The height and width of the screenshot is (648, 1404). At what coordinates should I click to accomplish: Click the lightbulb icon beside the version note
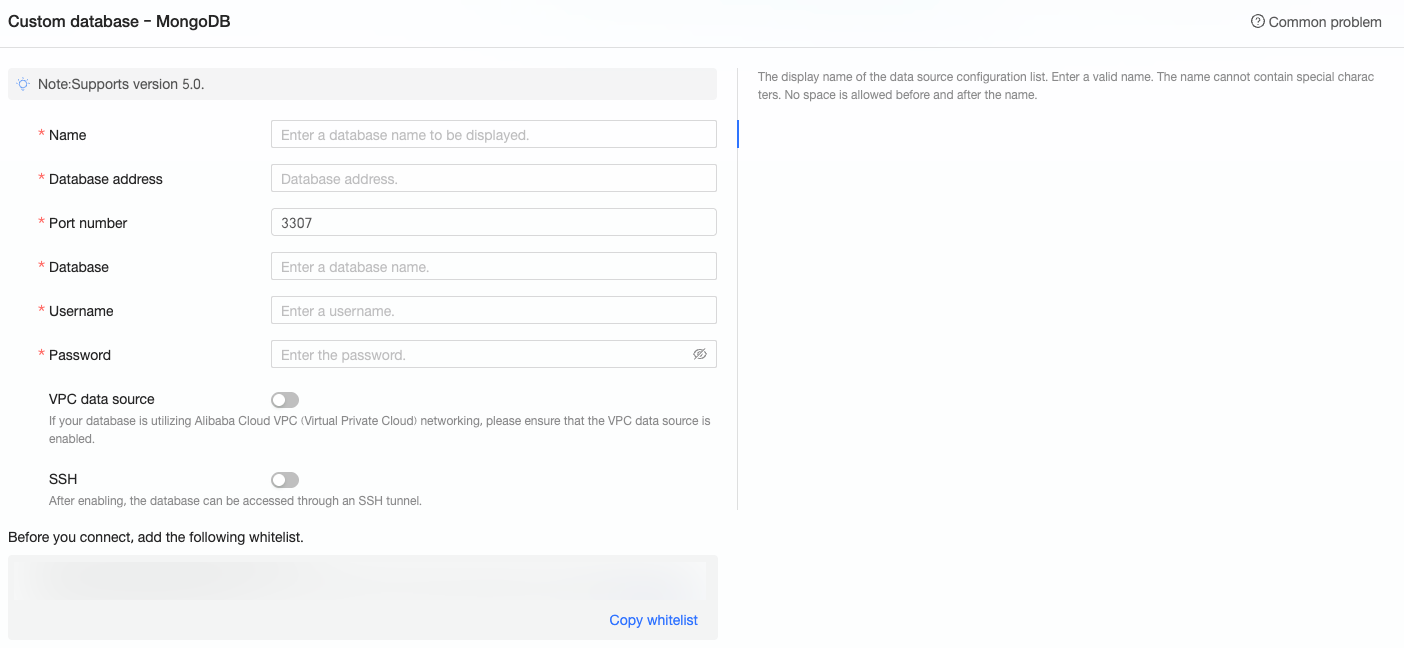click(23, 84)
